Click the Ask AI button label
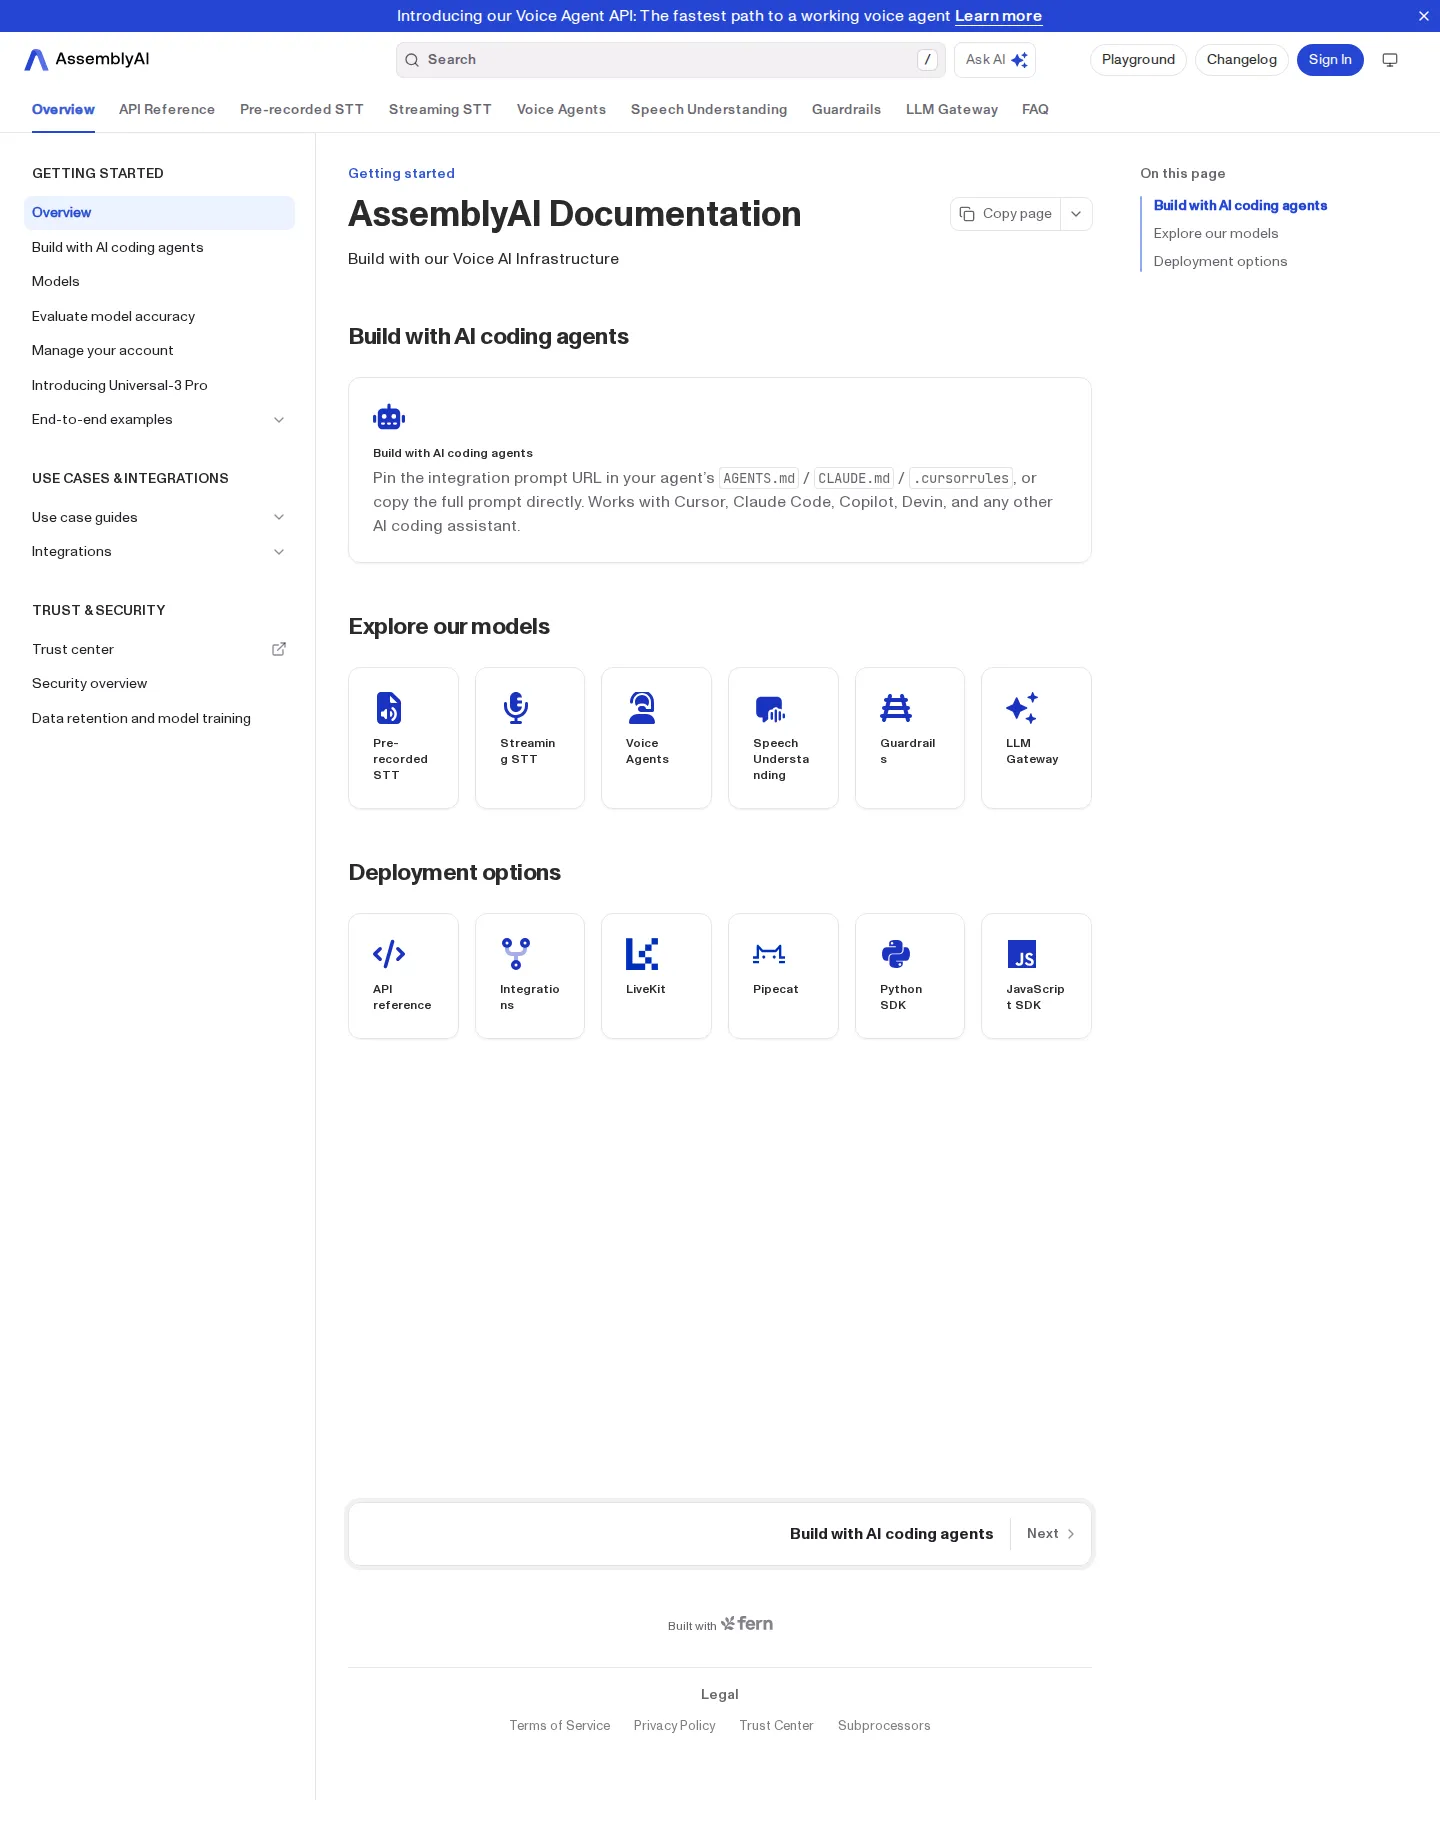Viewport: 1440px width, 1848px height. [x=985, y=60]
